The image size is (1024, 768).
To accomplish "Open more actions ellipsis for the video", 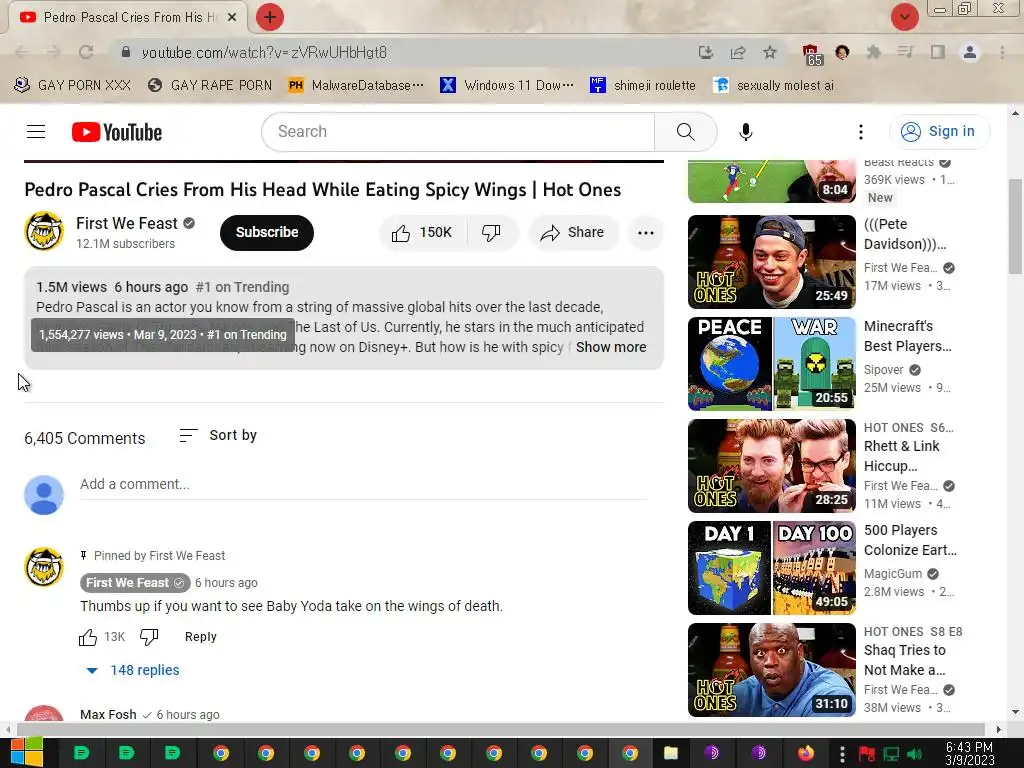I will (x=645, y=232).
